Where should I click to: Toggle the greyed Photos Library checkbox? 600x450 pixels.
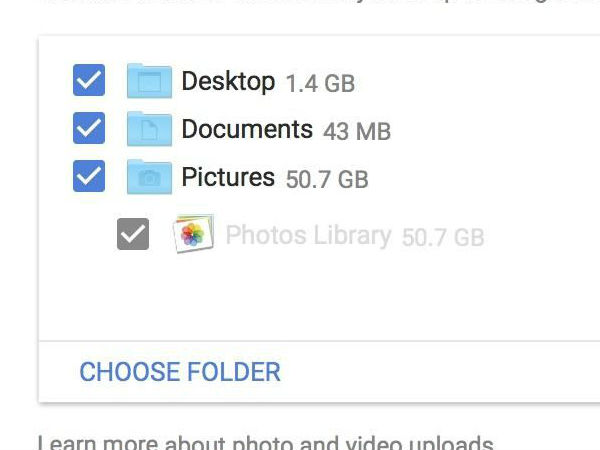click(132, 234)
